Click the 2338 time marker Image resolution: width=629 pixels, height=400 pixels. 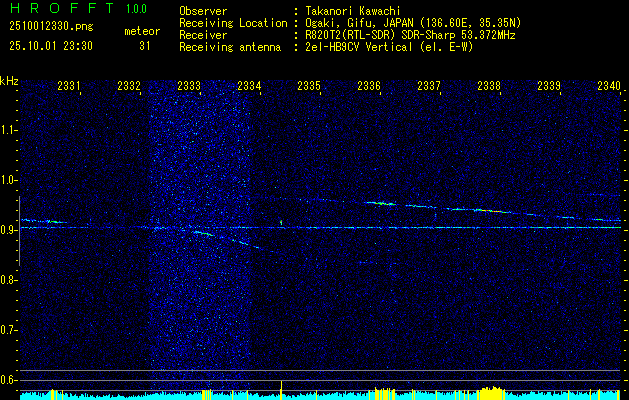click(x=489, y=85)
